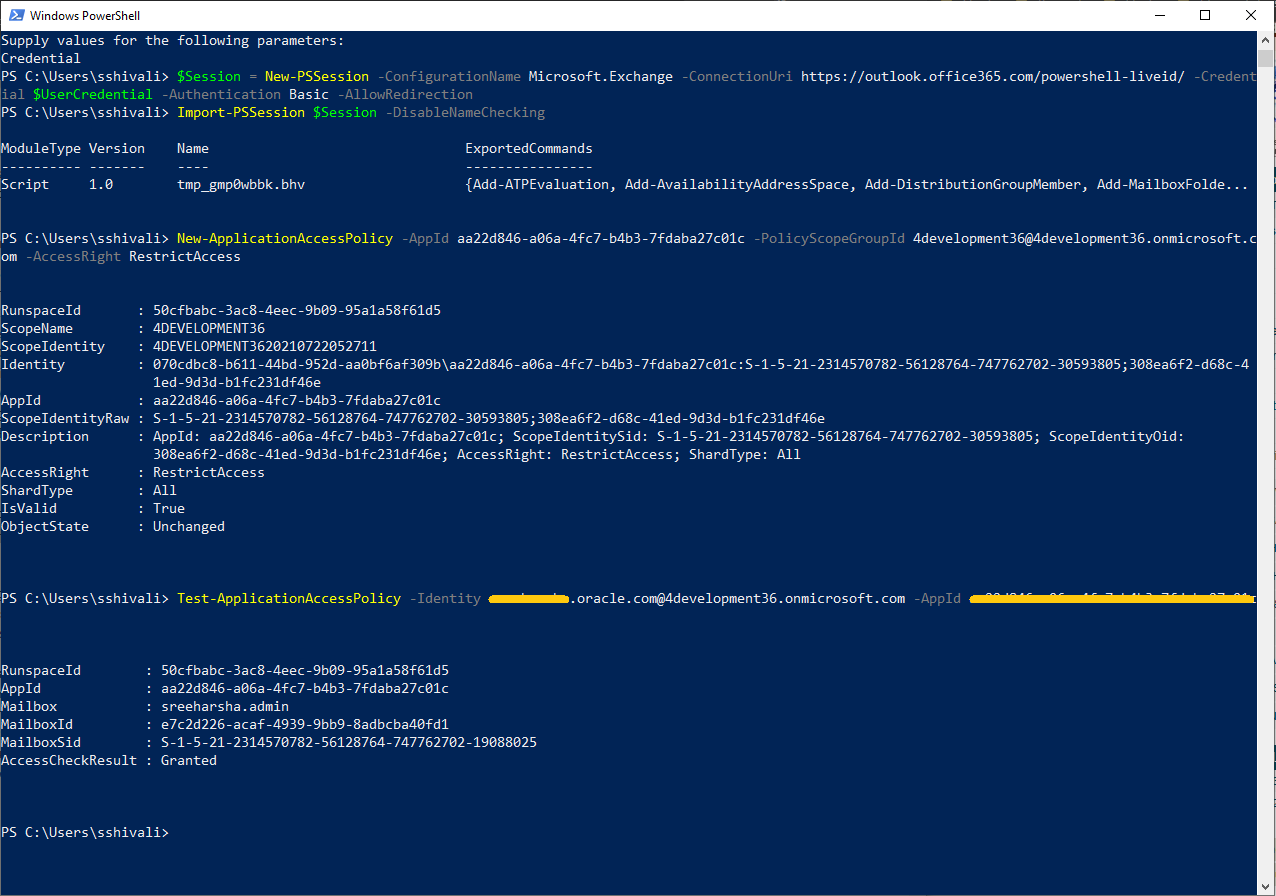The image size is (1276, 896).
Task: Click ScopeName value 4DEVELOPMENT36
Action: pyautogui.click(x=209, y=329)
